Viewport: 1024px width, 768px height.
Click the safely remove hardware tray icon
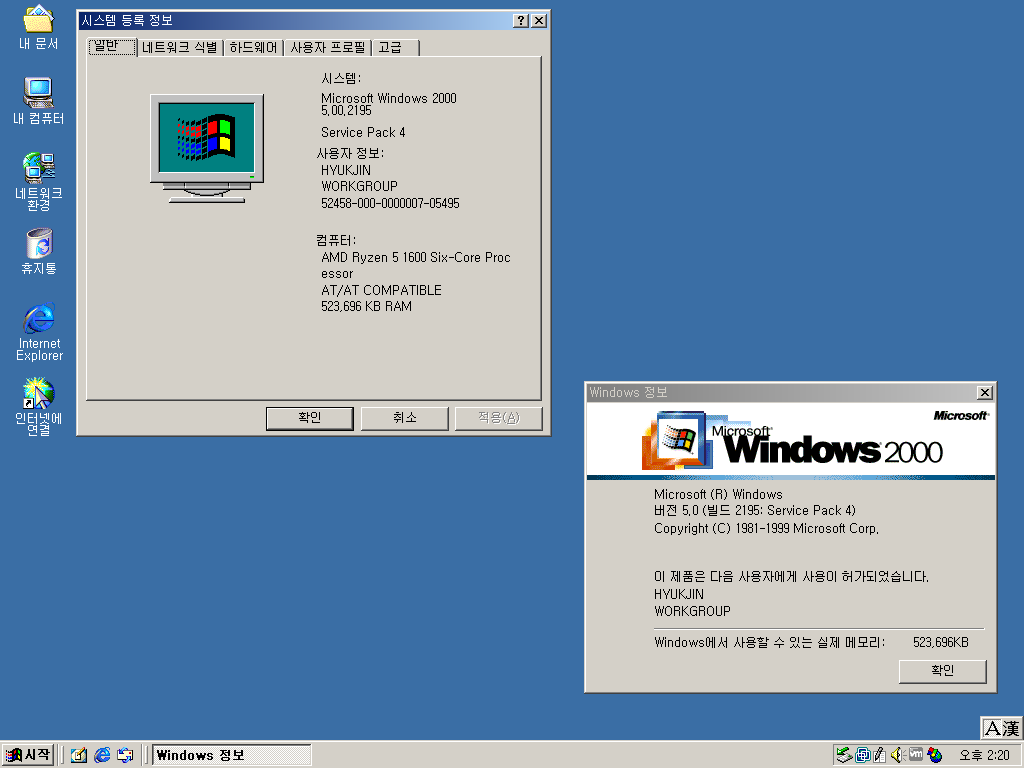point(844,755)
